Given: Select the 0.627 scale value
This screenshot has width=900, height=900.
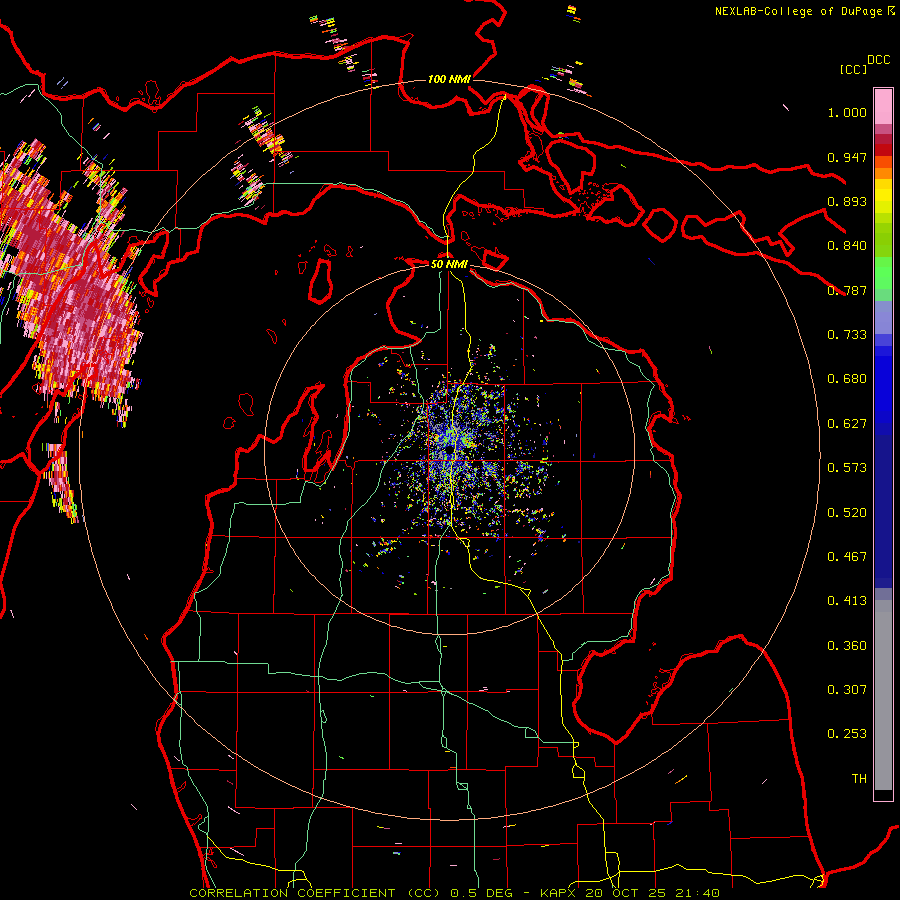Looking at the screenshot, I should pyautogui.click(x=847, y=424).
